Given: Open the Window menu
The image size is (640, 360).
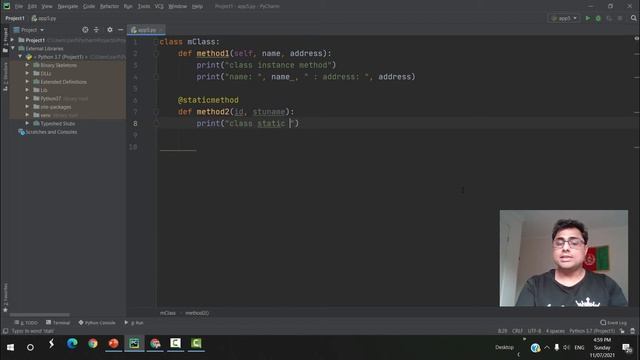Looking at the screenshot, I should point(178,7).
